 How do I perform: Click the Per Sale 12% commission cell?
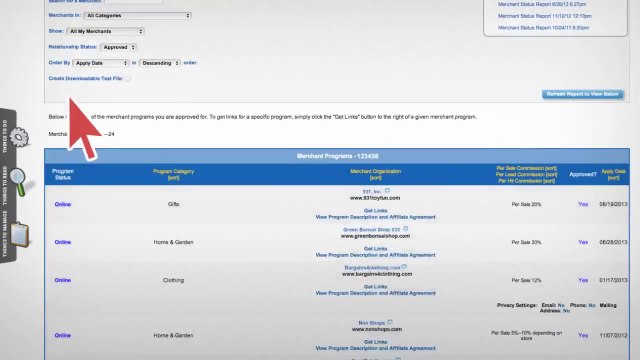527,280
